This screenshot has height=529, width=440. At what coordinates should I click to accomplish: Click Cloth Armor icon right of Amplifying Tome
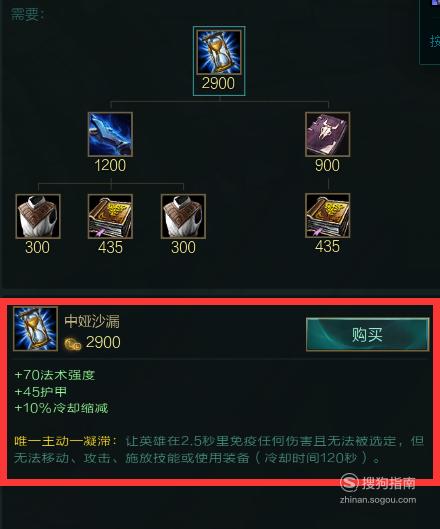(183, 216)
